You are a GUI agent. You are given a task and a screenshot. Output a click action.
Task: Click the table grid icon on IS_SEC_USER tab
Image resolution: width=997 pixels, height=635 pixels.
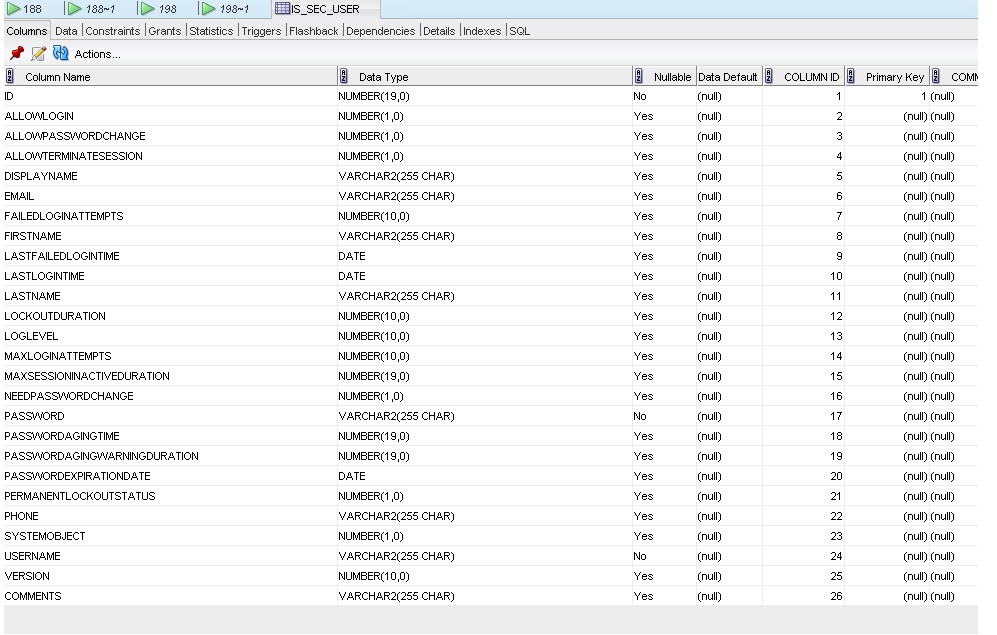[x=283, y=9]
